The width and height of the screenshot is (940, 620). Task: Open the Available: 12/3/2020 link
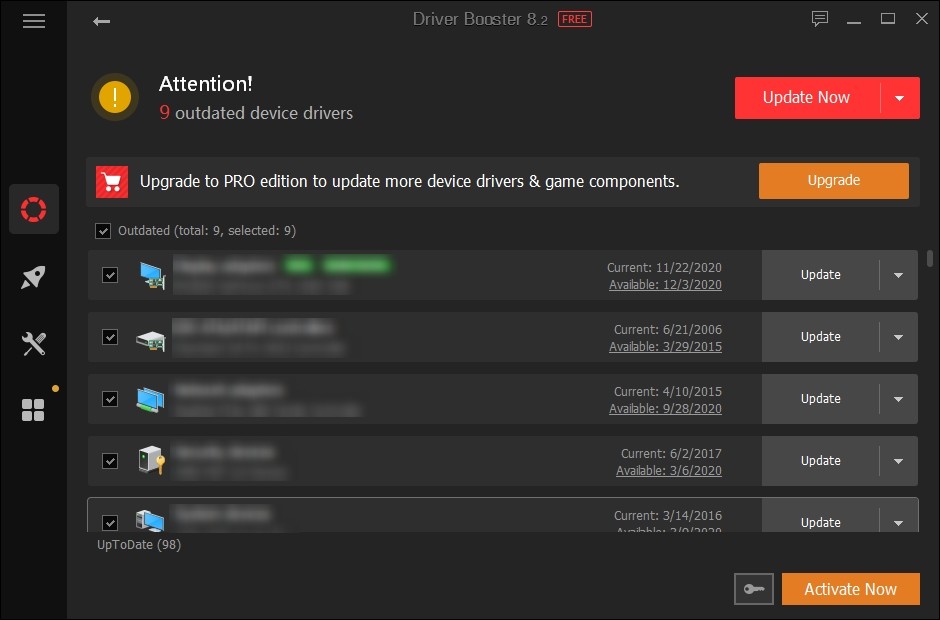665,285
